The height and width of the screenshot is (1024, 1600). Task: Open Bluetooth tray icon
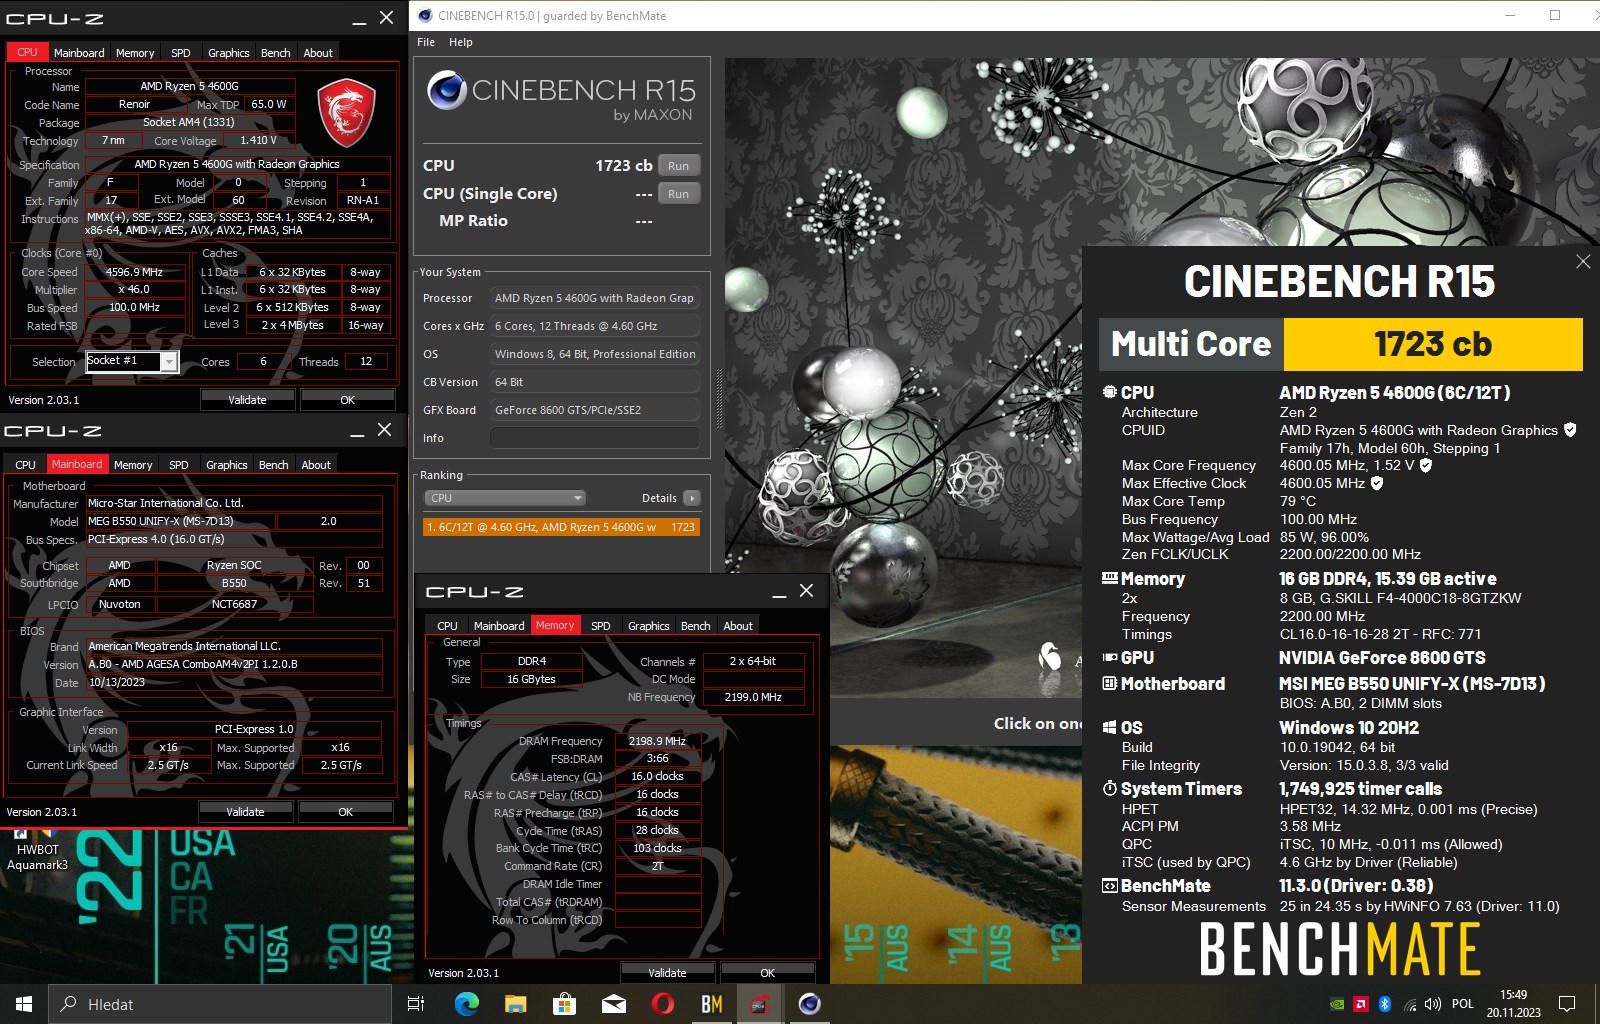(1385, 1004)
